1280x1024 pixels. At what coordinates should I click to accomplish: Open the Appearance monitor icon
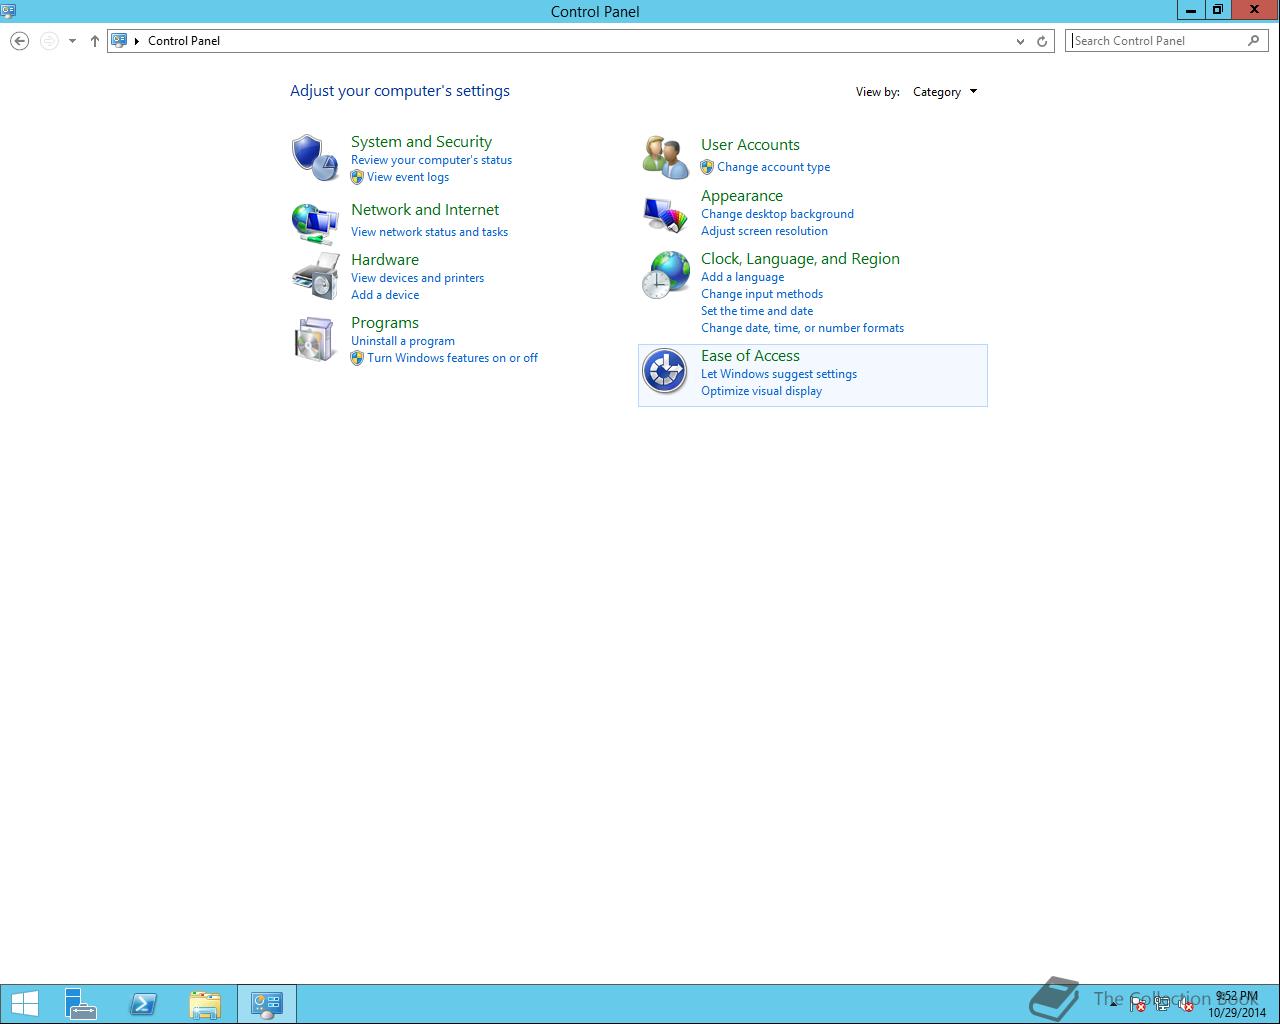(x=665, y=214)
